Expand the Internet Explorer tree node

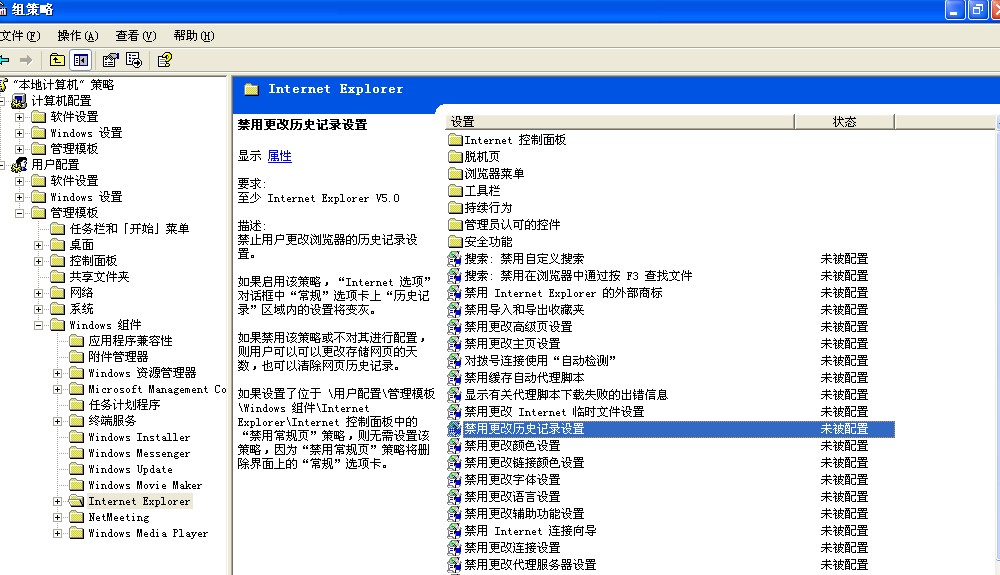point(57,501)
